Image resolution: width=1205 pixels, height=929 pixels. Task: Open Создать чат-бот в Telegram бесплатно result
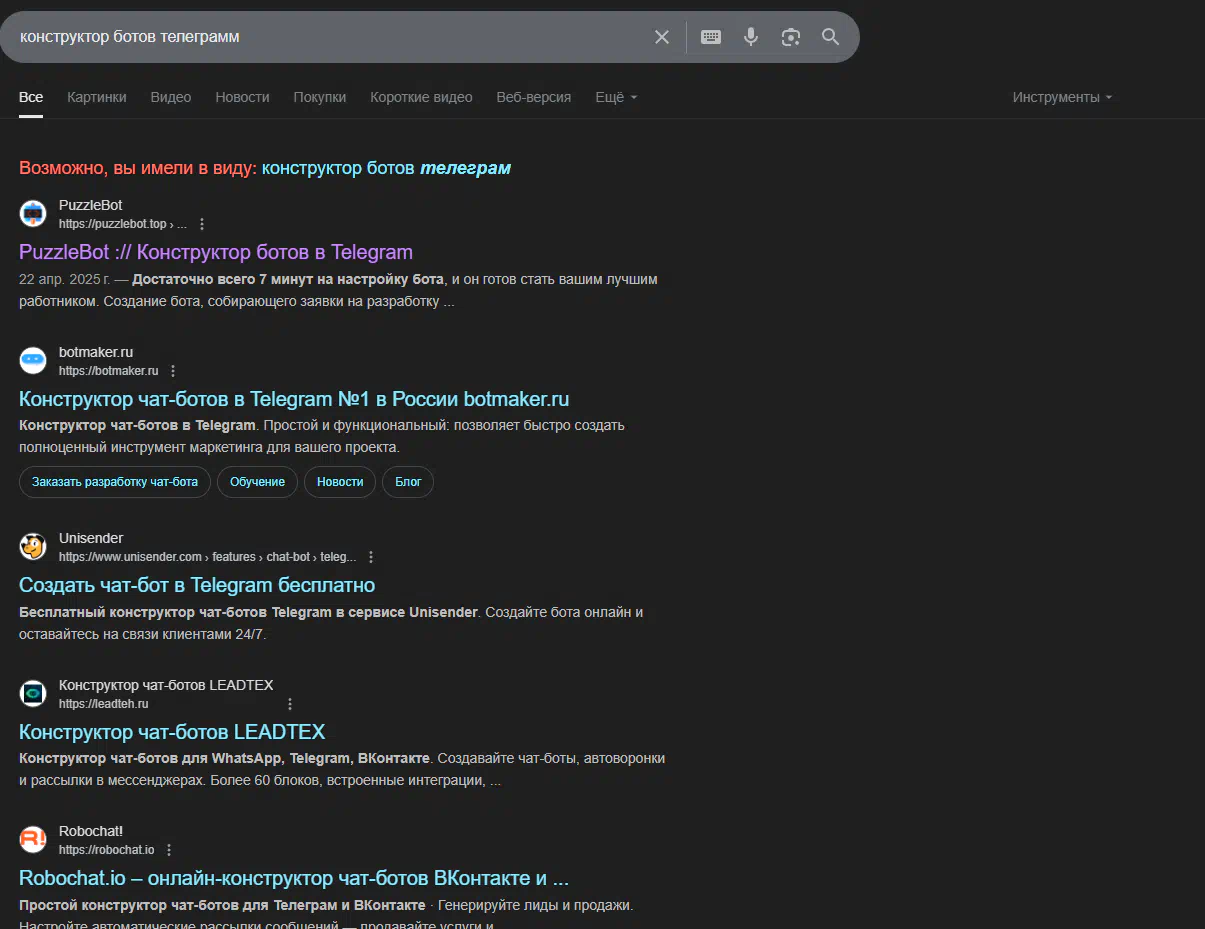(x=197, y=585)
